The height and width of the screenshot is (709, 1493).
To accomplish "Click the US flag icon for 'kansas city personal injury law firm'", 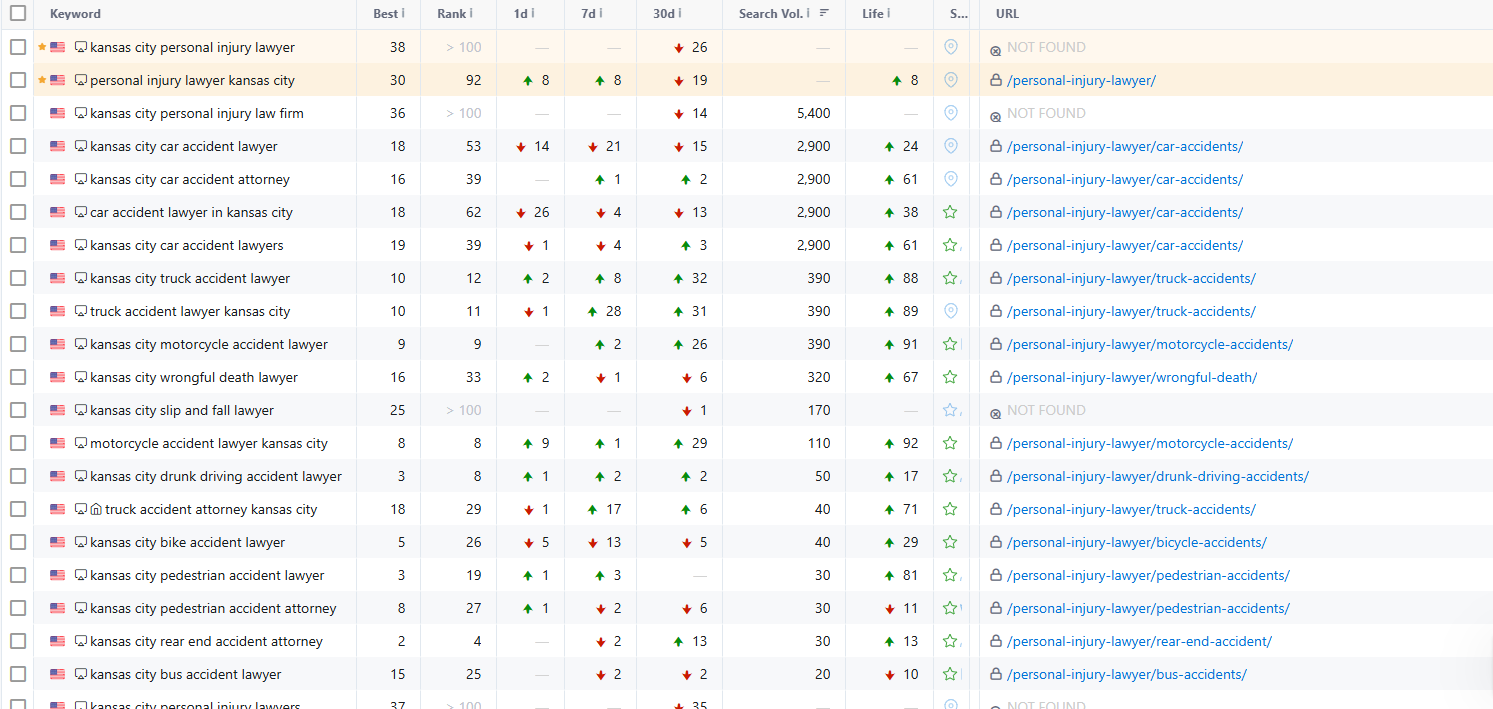I will [x=58, y=113].
